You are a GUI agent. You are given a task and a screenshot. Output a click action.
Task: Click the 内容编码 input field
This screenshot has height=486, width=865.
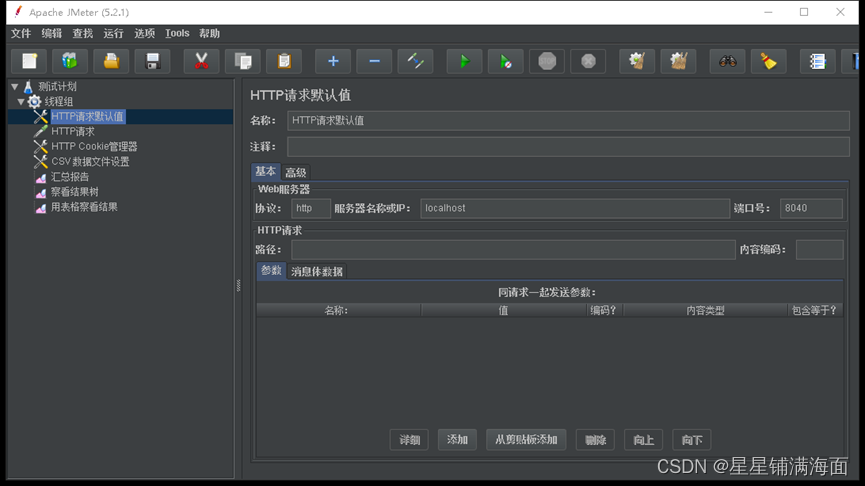(x=819, y=250)
